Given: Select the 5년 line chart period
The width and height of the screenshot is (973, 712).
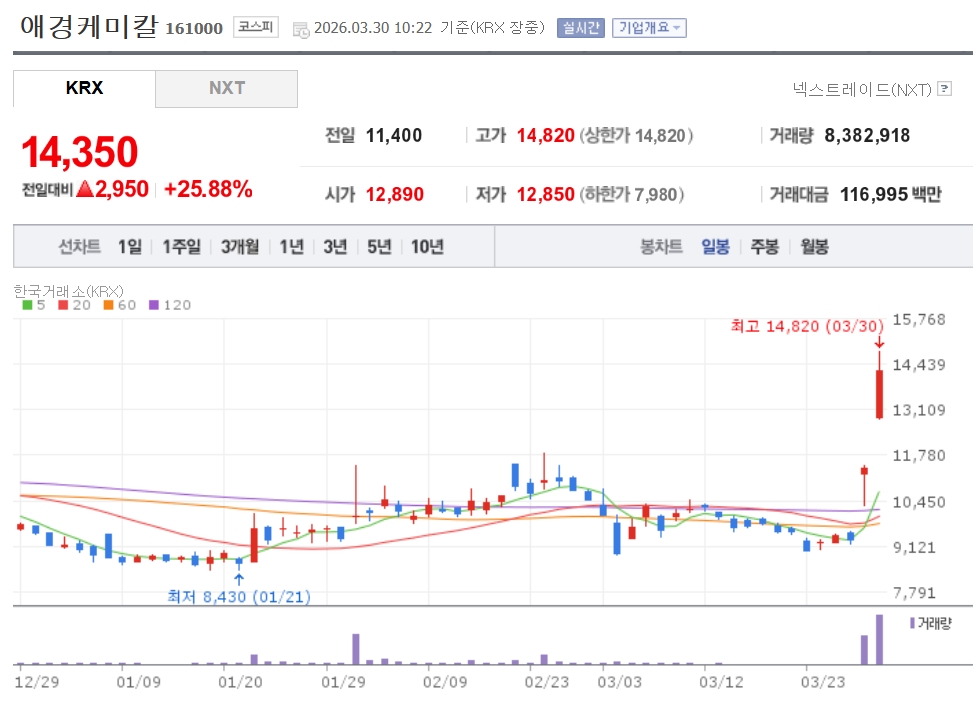Looking at the screenshot, I should point(379,246).
